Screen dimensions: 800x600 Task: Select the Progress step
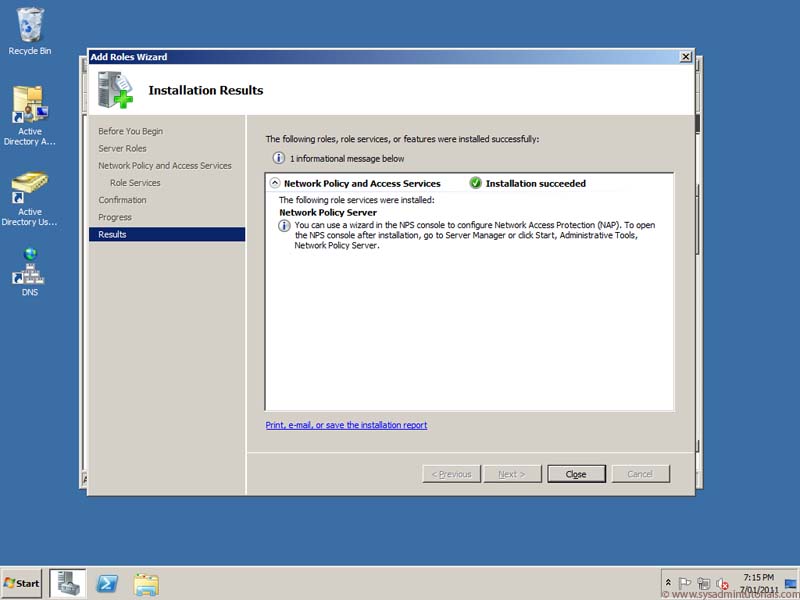pyautogui.click(x=115, y=217)
